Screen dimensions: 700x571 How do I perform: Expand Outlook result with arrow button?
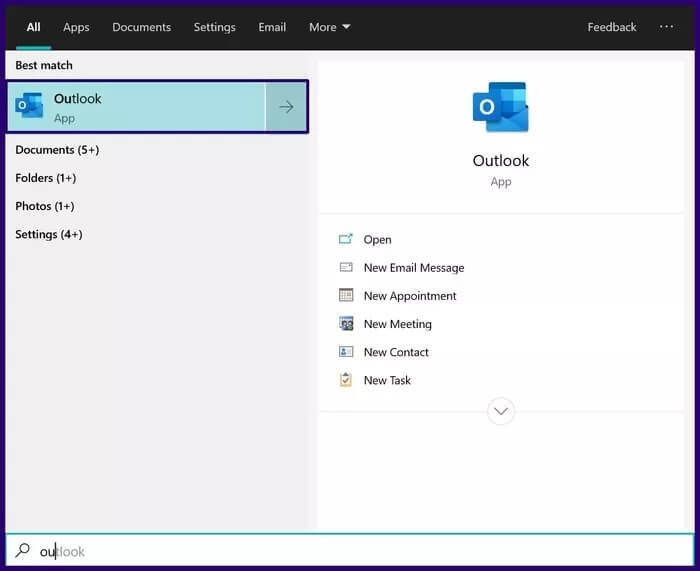click(286, 107)
